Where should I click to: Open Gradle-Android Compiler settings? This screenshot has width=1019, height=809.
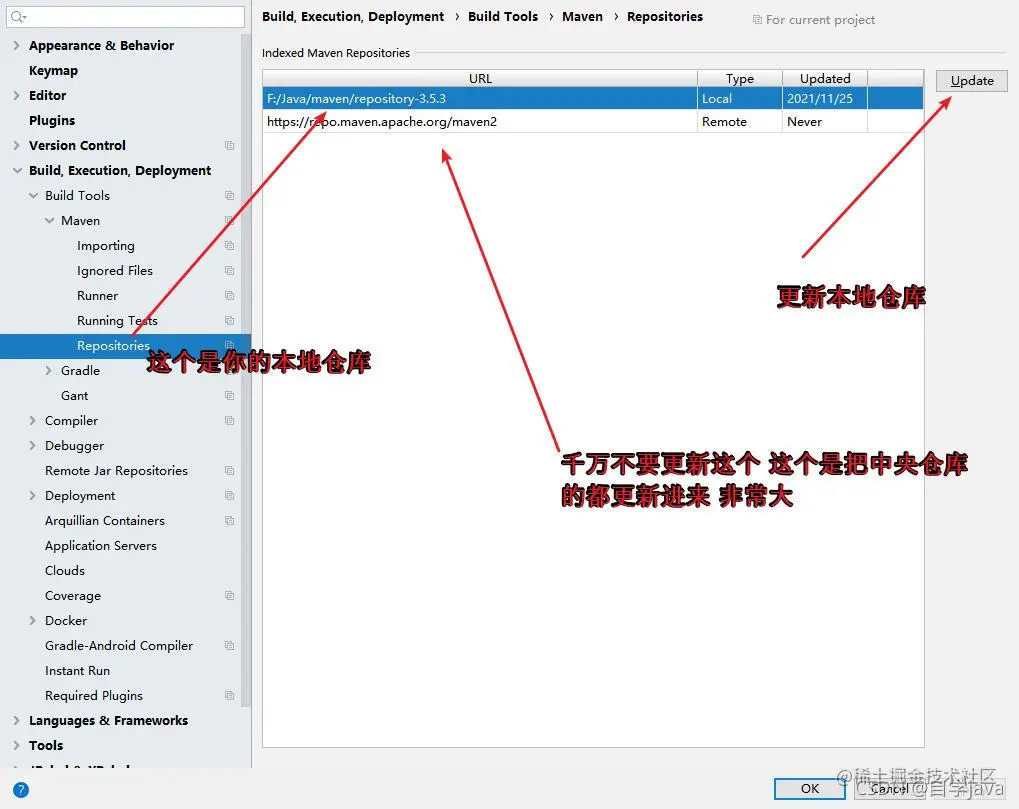[119, 646]
